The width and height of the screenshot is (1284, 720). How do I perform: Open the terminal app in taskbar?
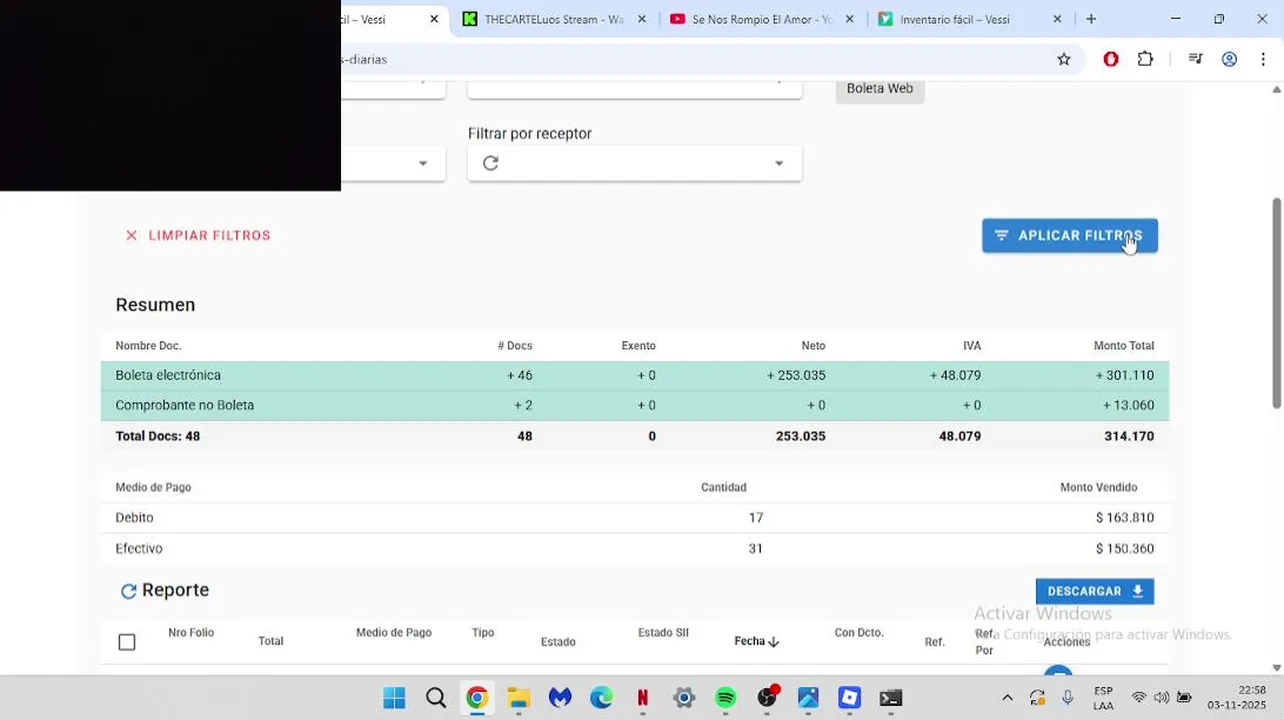tap(891, 698)
